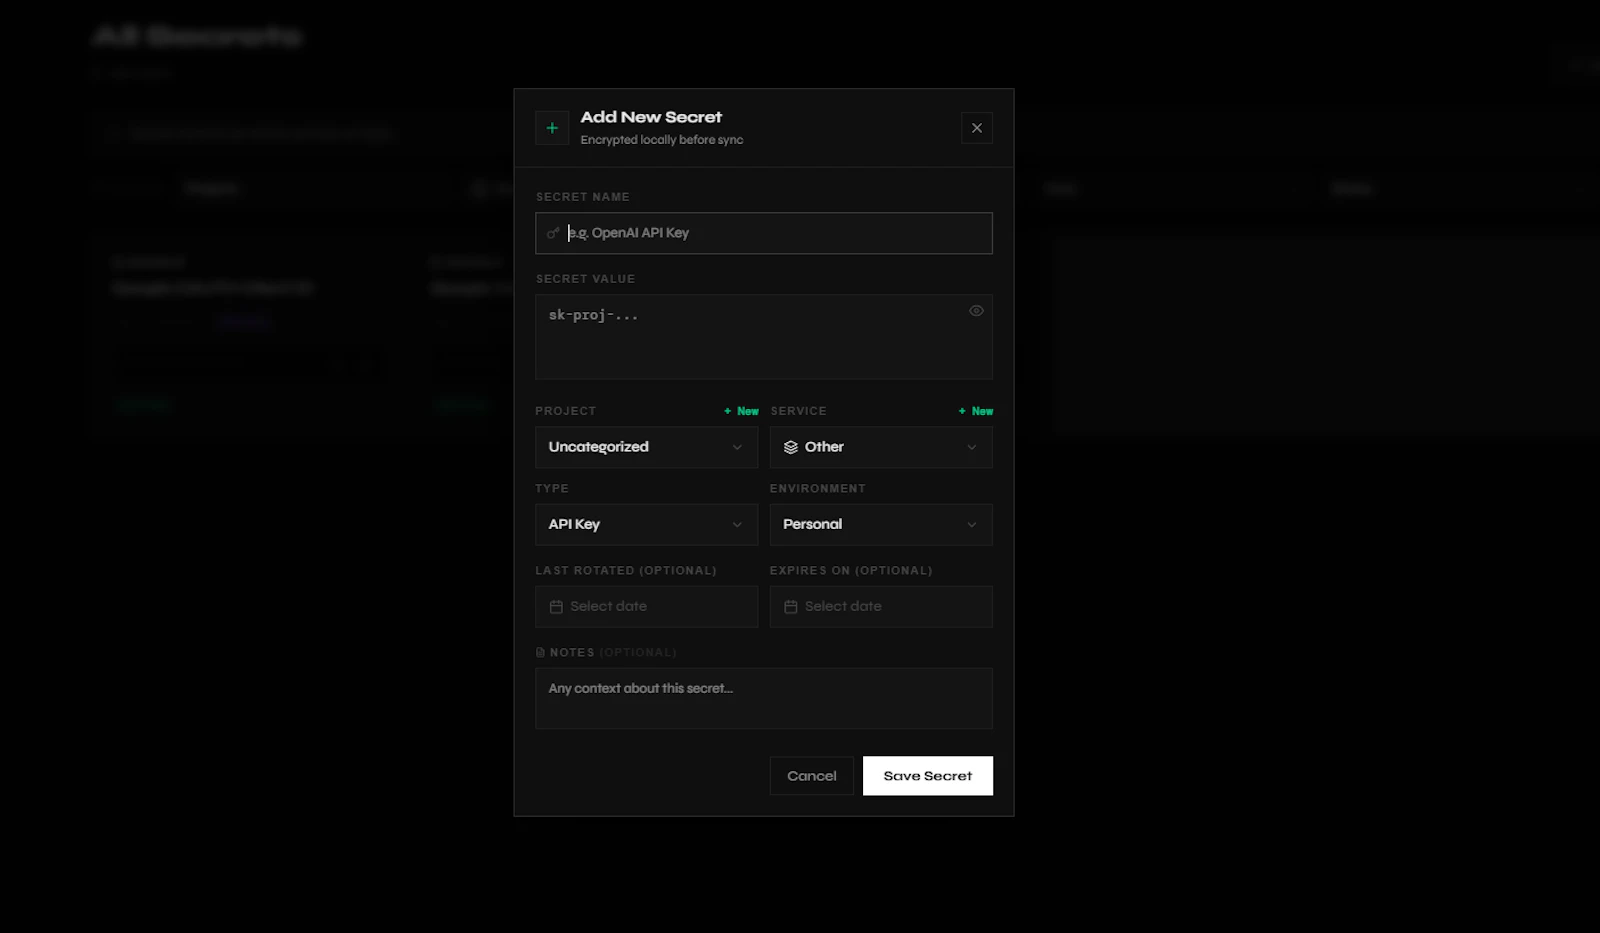Viewport: 1600px width, 933px height.
Task: Open the Environment dropdown showing Personal
Action: [x=881, y=524]
